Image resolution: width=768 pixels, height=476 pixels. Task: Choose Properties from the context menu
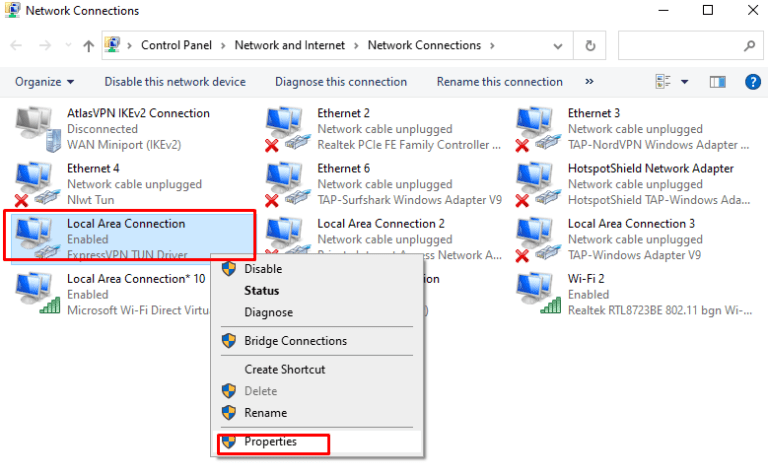tap(270, 441)
